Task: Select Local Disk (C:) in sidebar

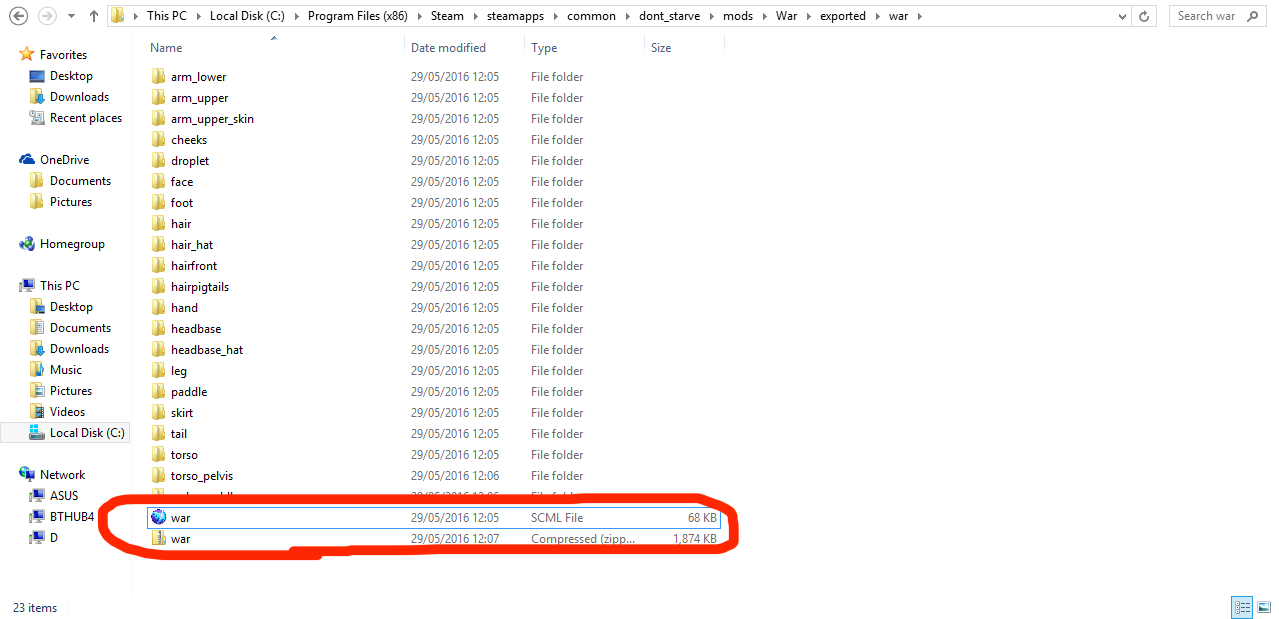Action: (x=66, y=433)
